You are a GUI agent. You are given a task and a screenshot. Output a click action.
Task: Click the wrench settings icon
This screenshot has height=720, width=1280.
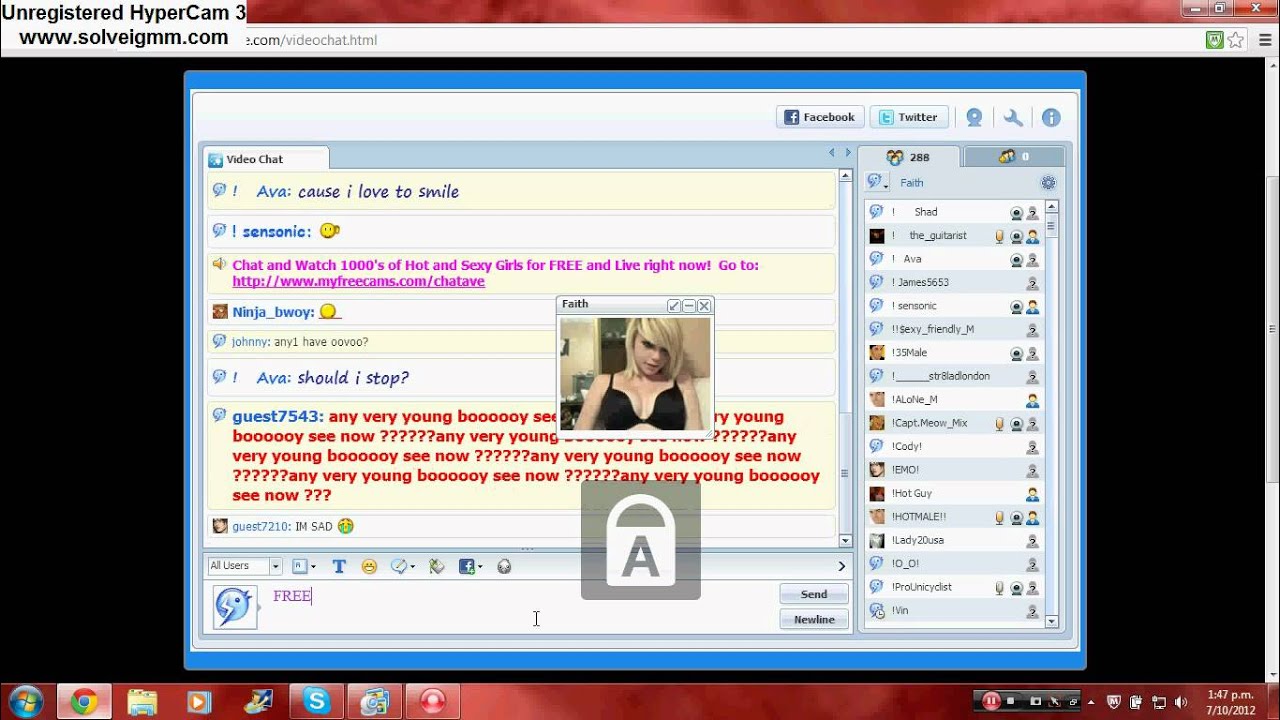pos(1013,118)
